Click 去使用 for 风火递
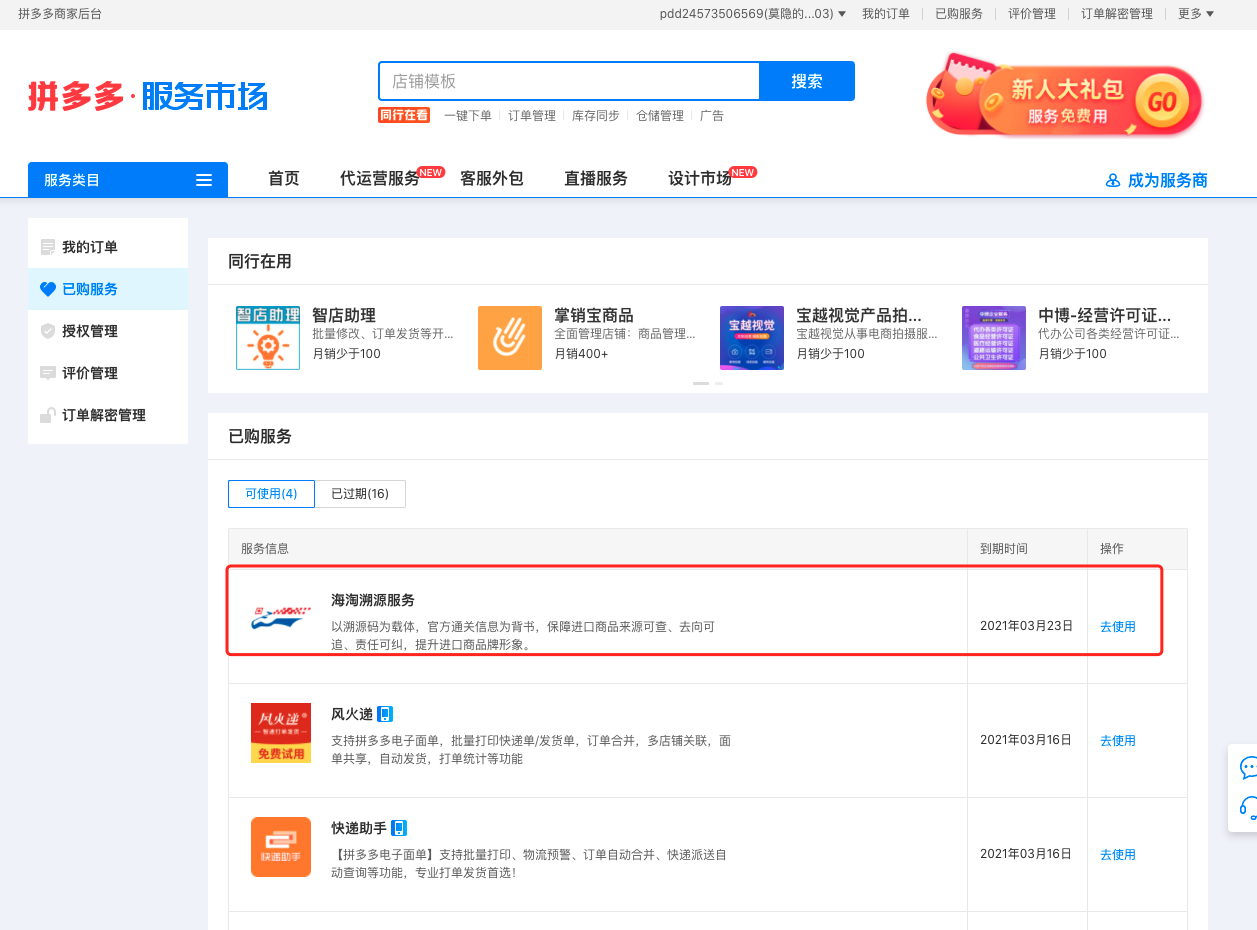The image size is (1257, 930). pyautogui.click(x=1118, y=741)
